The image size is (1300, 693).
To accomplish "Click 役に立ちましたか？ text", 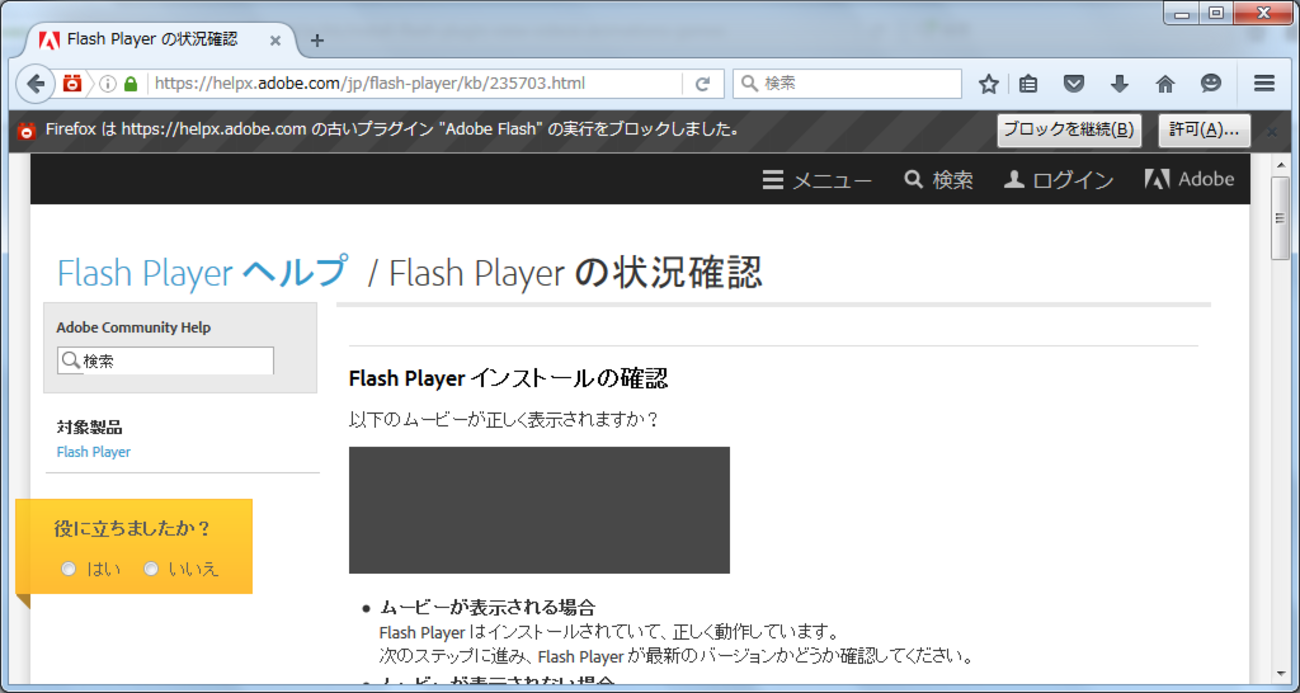I will pyautogui.click(x=133, y=529).
